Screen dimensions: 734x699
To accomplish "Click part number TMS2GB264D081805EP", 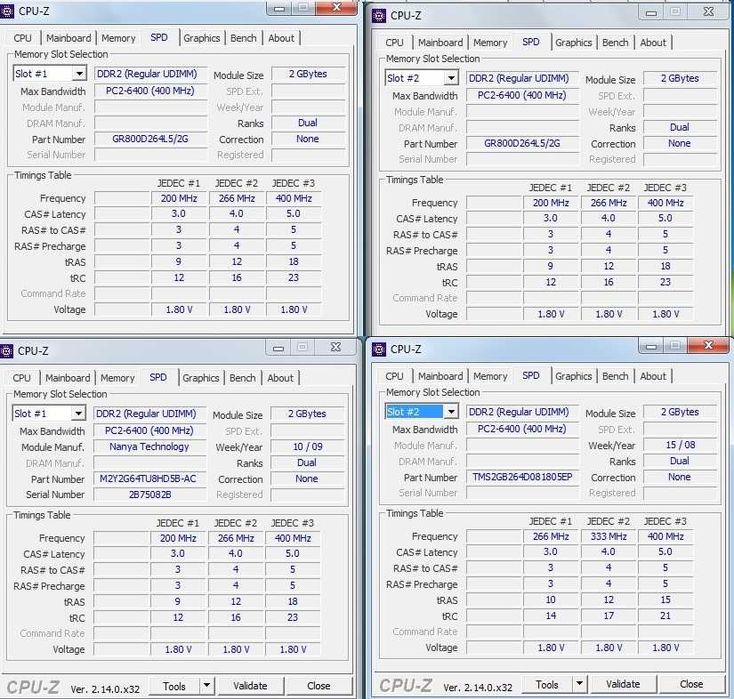I will coord(522,477).
